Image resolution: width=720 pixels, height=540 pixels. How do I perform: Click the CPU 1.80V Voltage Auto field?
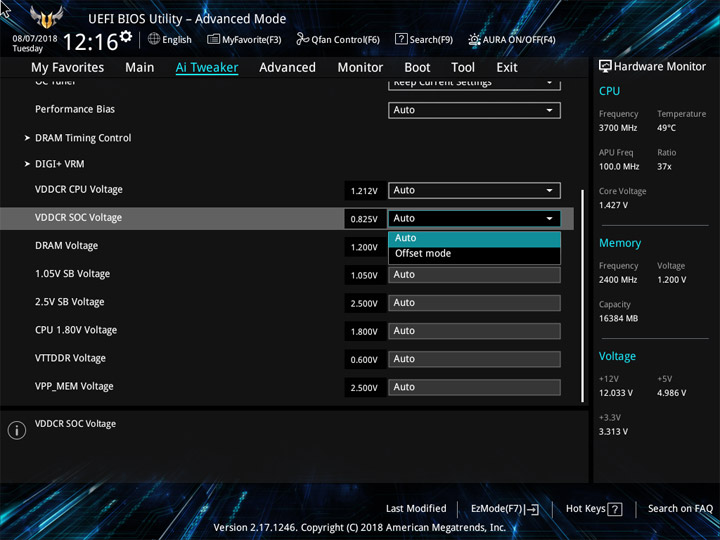coord(474,331)
